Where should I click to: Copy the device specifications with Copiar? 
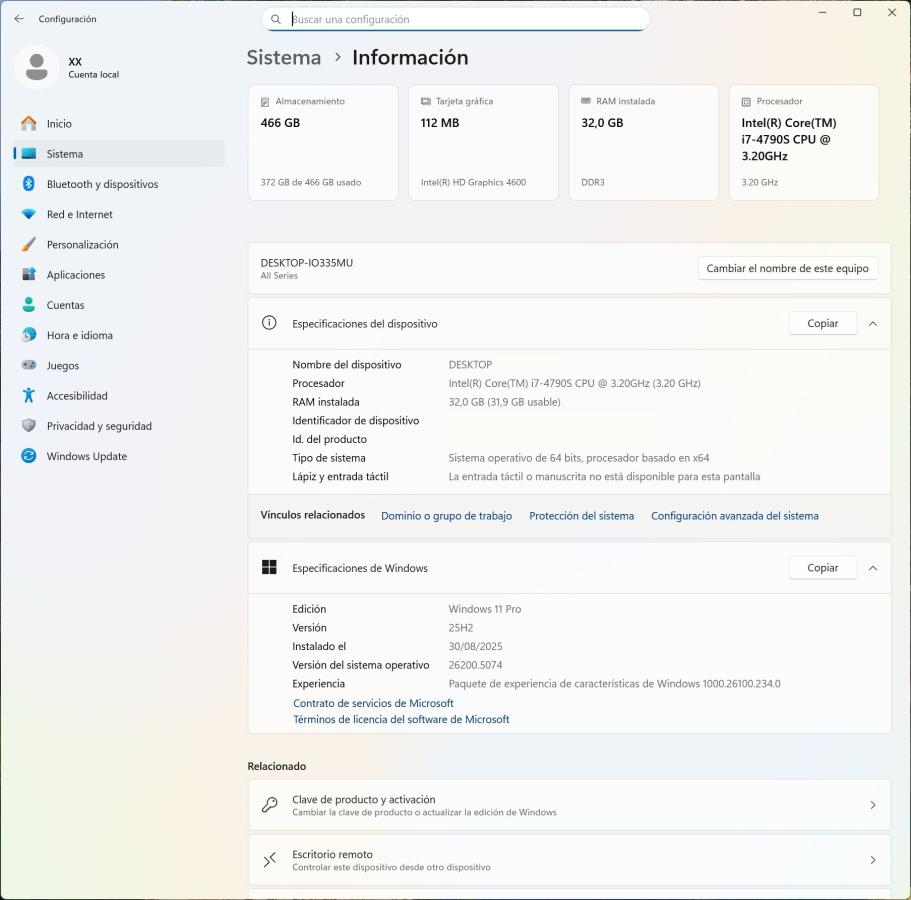[822, 324]
